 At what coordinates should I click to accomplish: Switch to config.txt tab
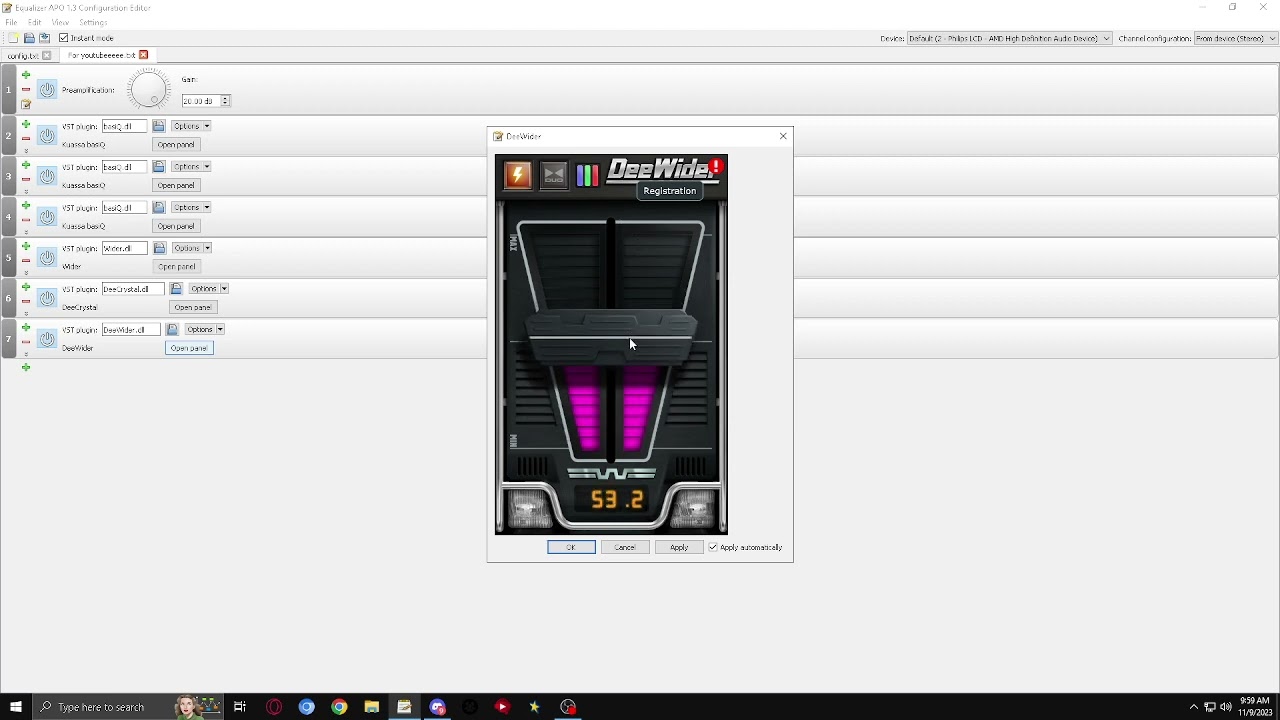[x=22, y=56]
